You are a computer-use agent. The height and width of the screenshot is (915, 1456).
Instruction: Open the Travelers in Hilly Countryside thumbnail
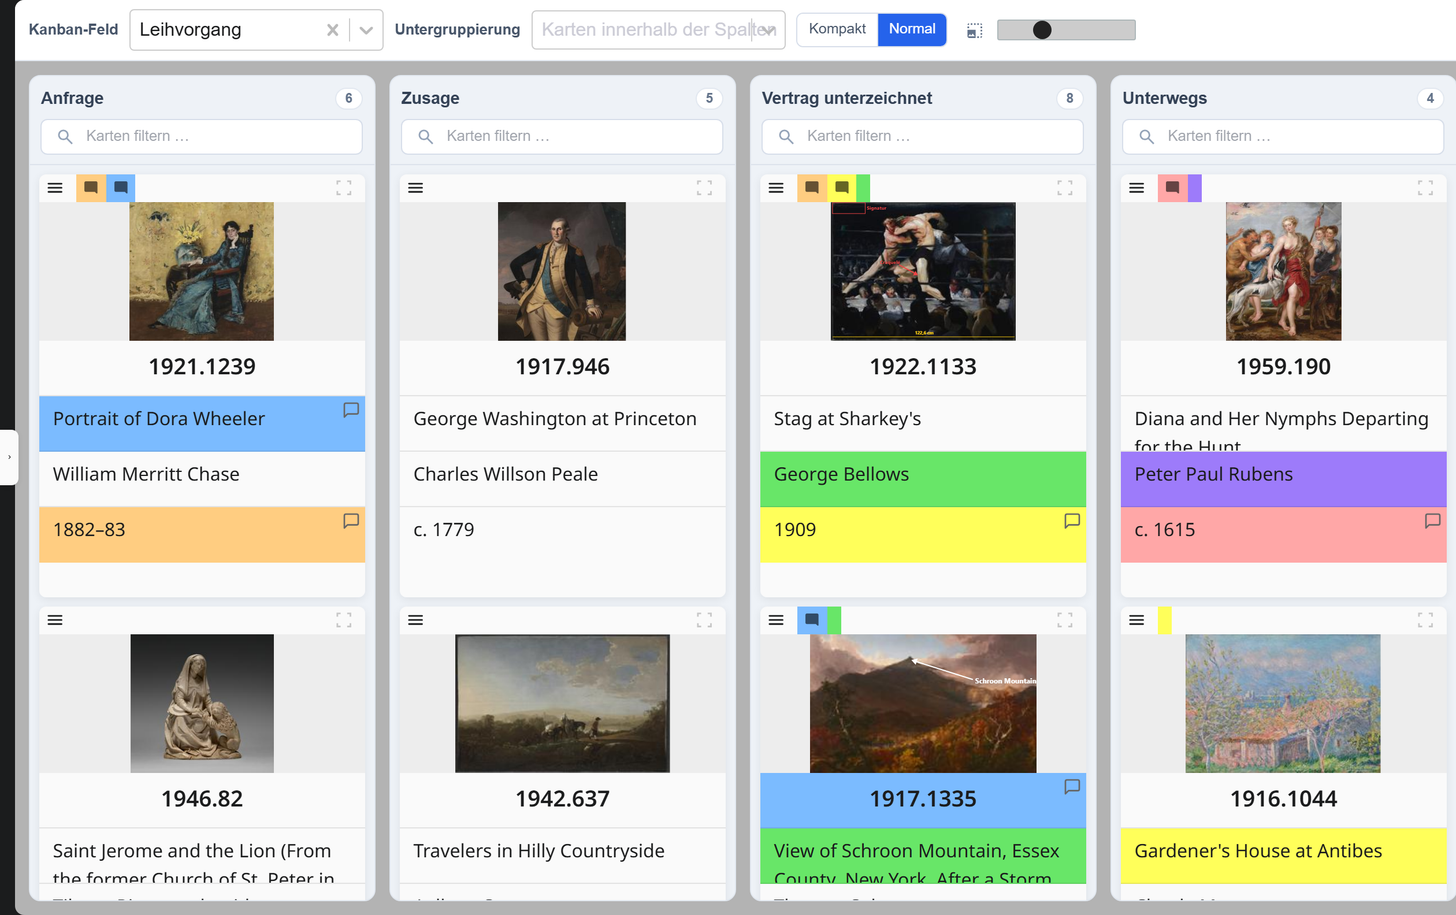(562, 703)
